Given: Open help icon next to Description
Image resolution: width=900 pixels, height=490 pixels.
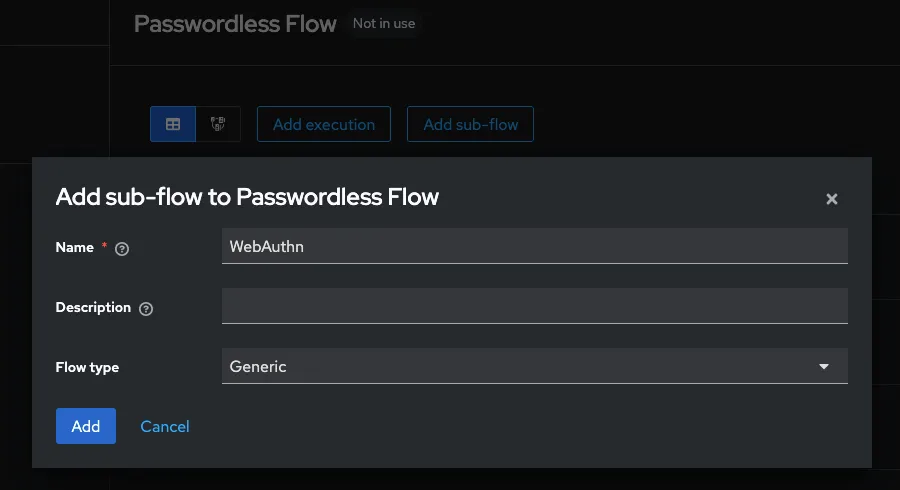Looking at the screenshot, I should click(146, 309).
